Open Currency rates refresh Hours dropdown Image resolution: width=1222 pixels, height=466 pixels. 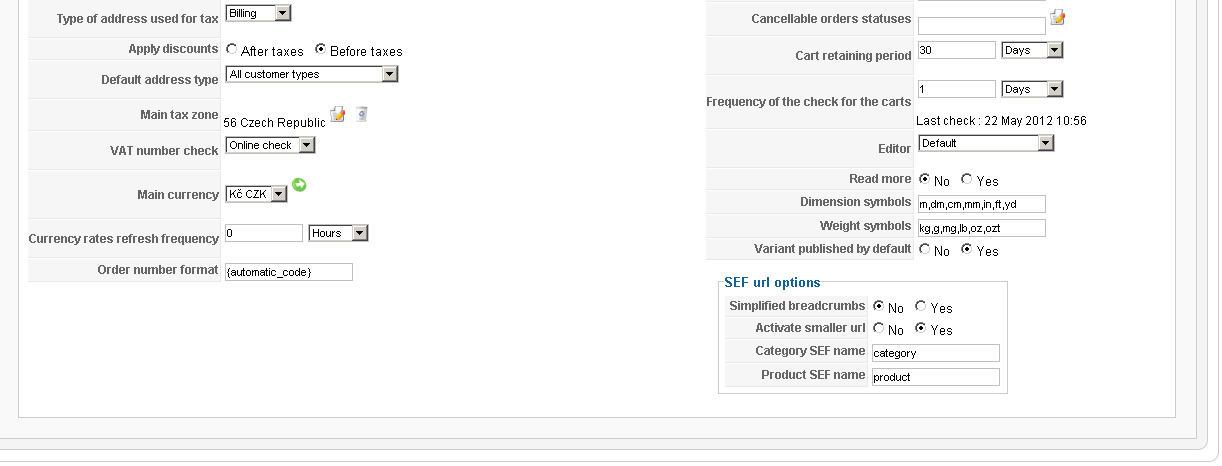339,233
